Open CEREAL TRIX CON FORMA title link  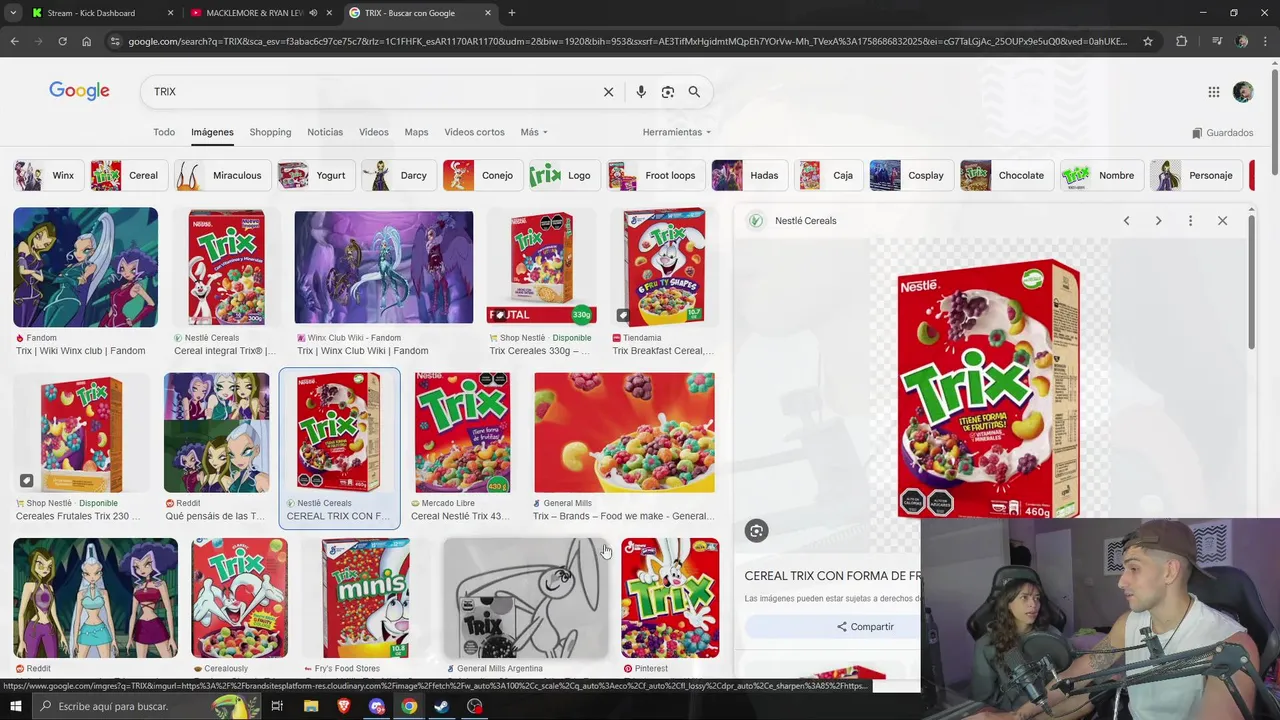coord(833,576)
